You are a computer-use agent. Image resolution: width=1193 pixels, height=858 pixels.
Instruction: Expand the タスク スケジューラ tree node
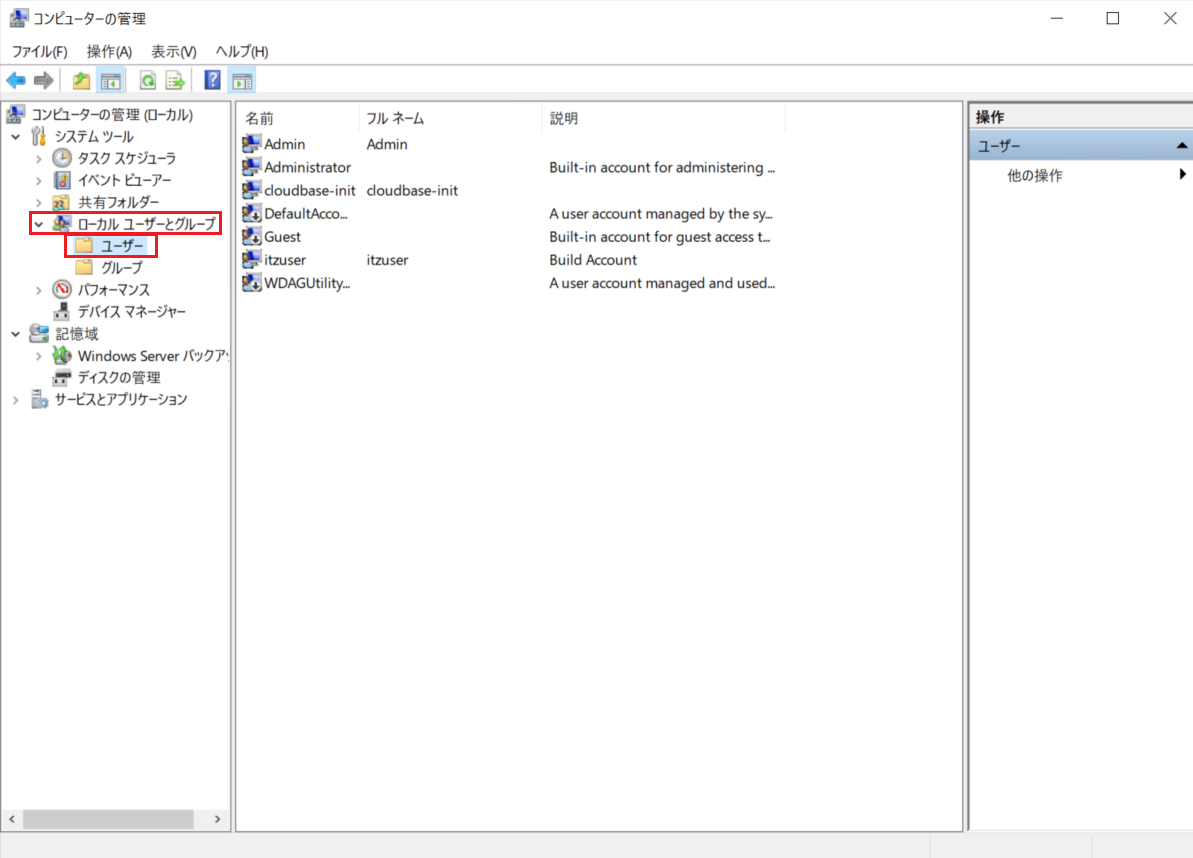(x=39, y=159)
